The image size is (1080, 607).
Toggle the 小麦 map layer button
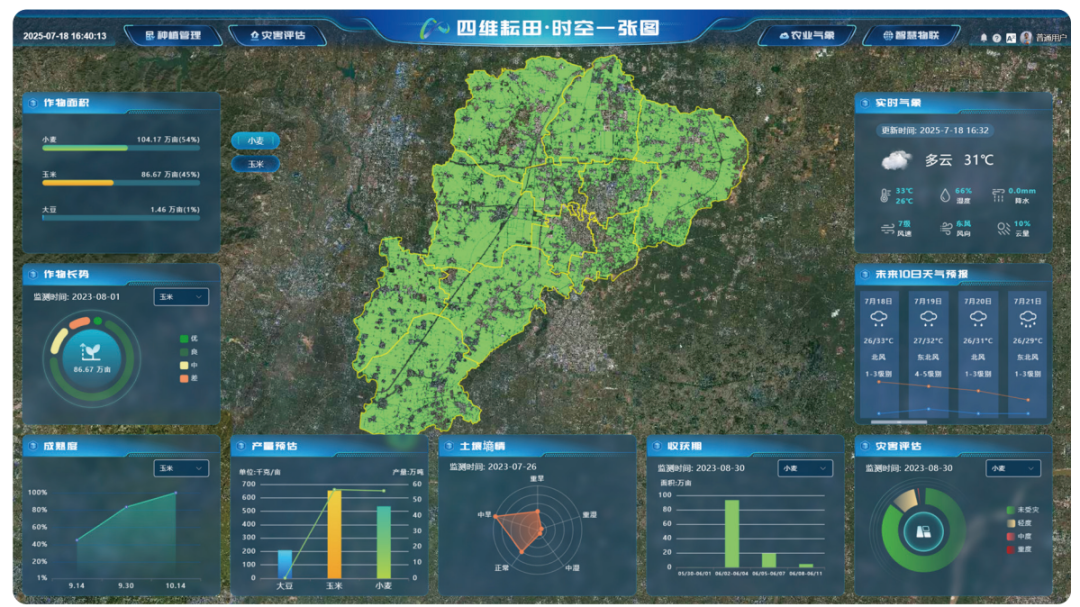[x=255, y=141]
